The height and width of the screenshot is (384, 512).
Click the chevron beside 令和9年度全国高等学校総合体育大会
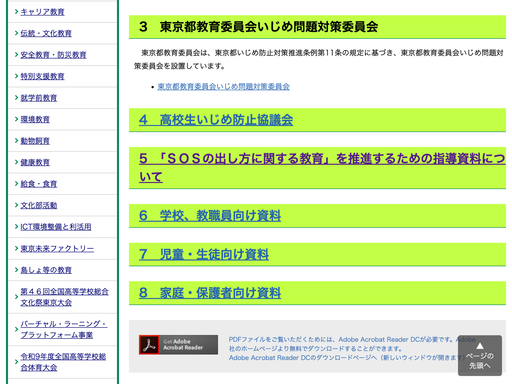tap(16, 362)
